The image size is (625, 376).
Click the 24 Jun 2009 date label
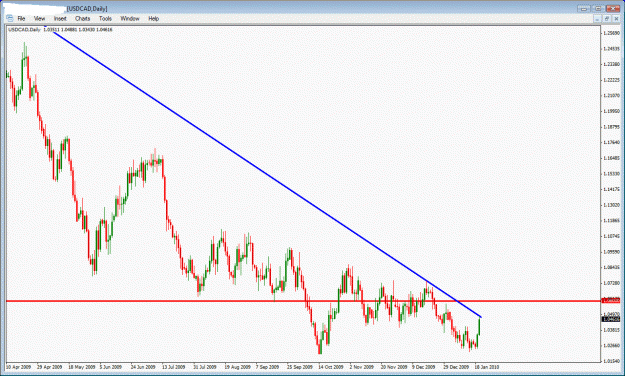click(143, 367)
